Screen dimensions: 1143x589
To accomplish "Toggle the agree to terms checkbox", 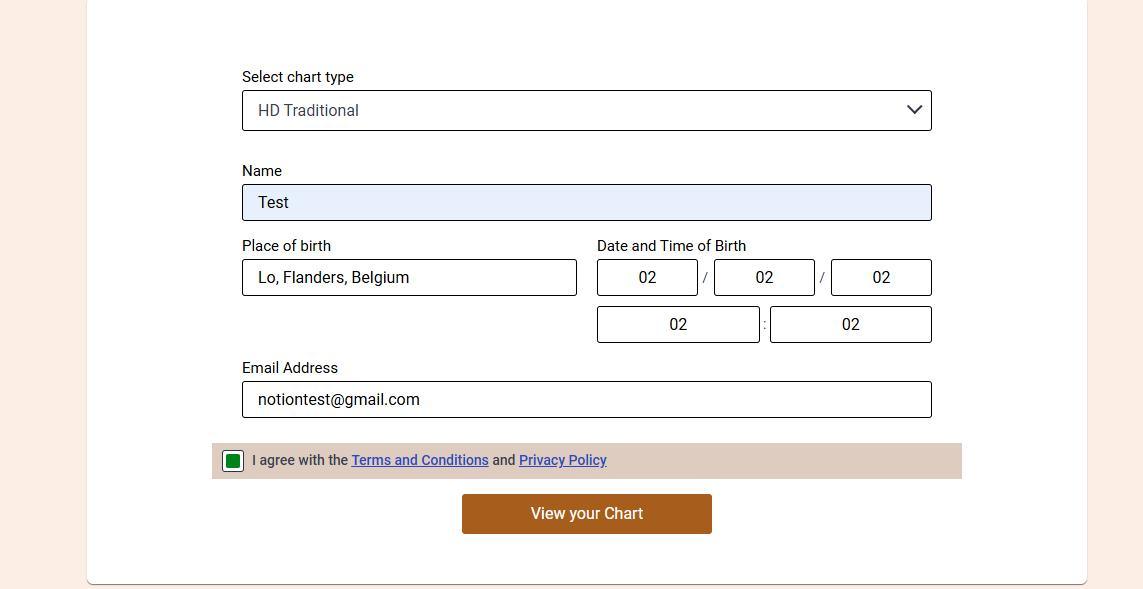I will pos(233,461).
